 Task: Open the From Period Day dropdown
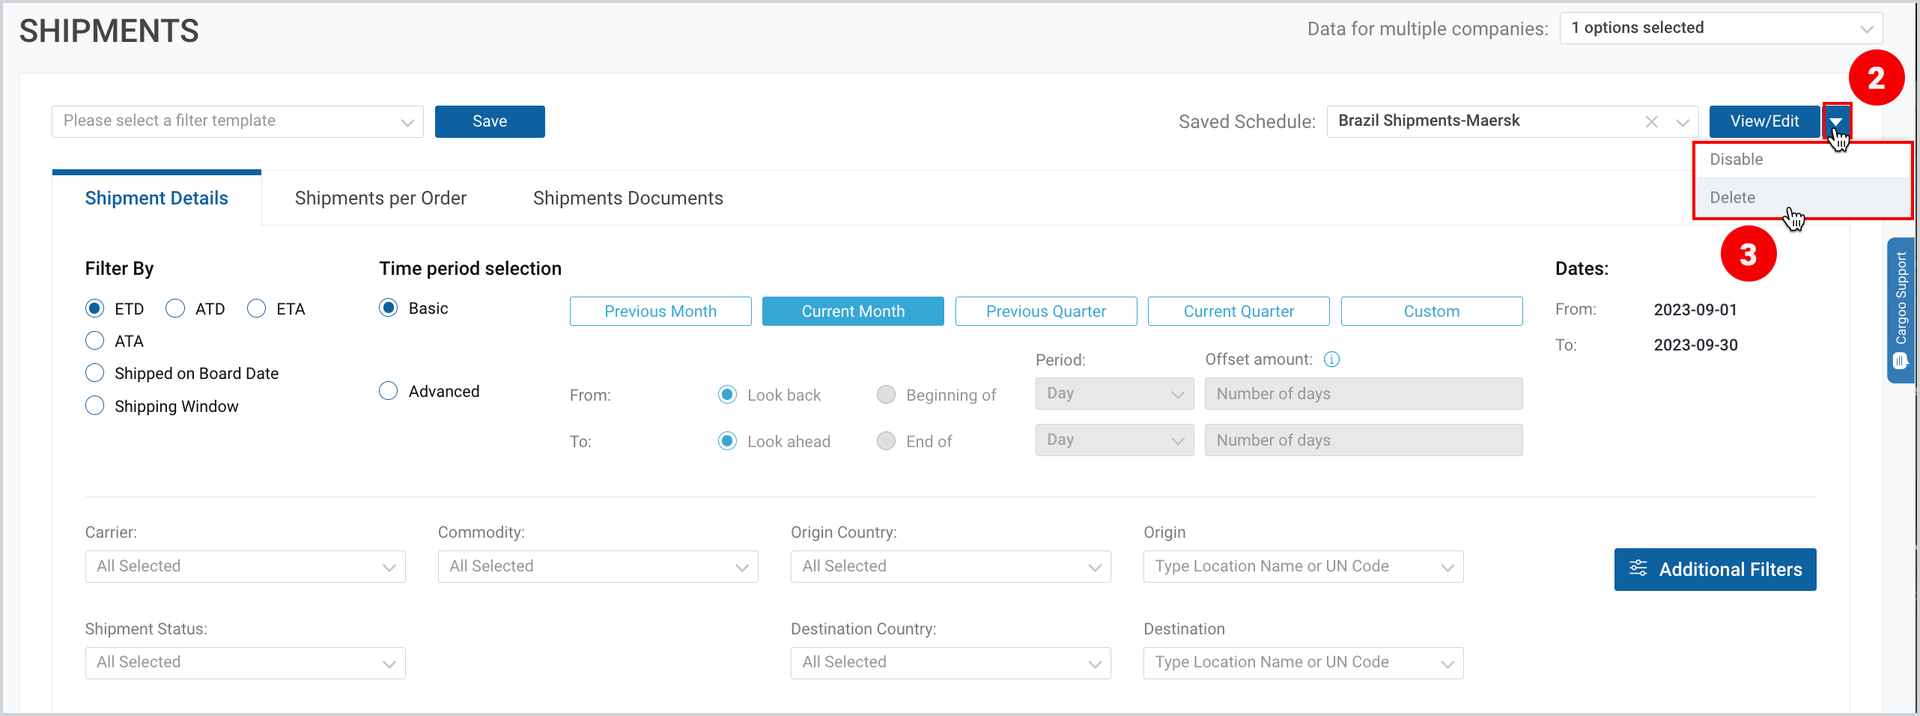click(1115, 394)
